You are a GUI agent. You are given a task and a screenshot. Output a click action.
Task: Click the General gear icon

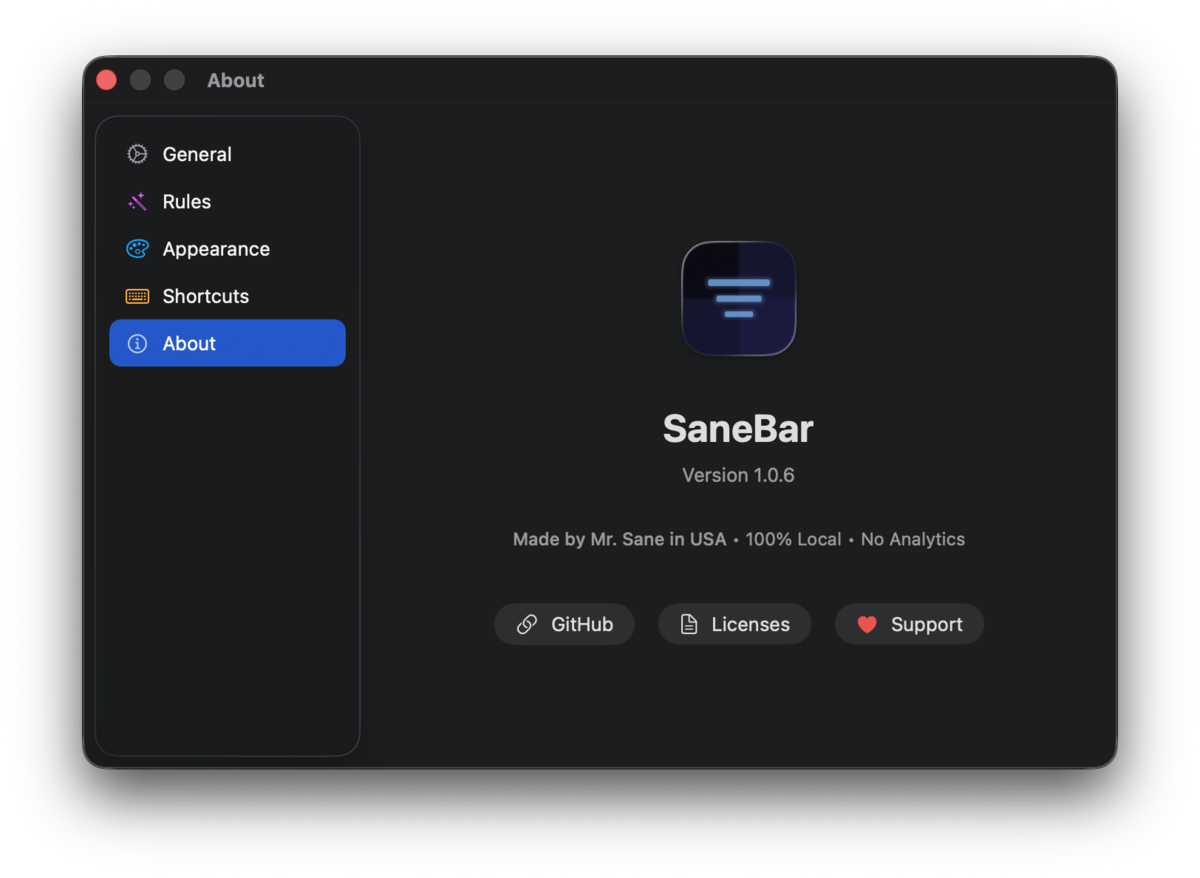(137, 154)
